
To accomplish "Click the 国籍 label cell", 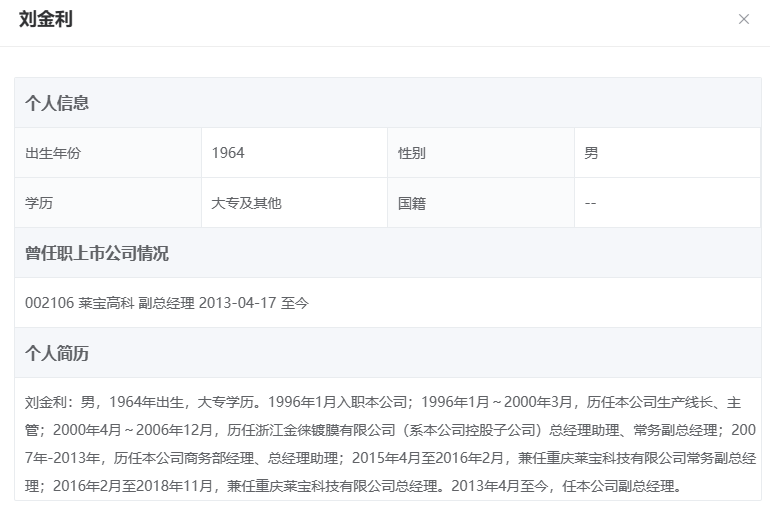I will 481,203.
